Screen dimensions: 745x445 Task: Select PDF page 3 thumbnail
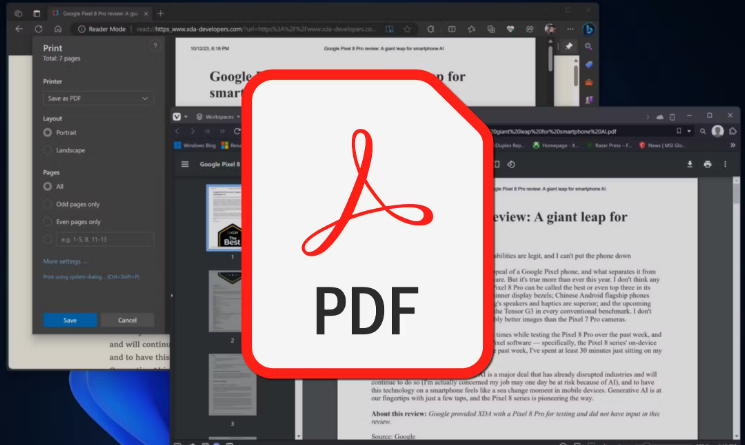[232, 385]
